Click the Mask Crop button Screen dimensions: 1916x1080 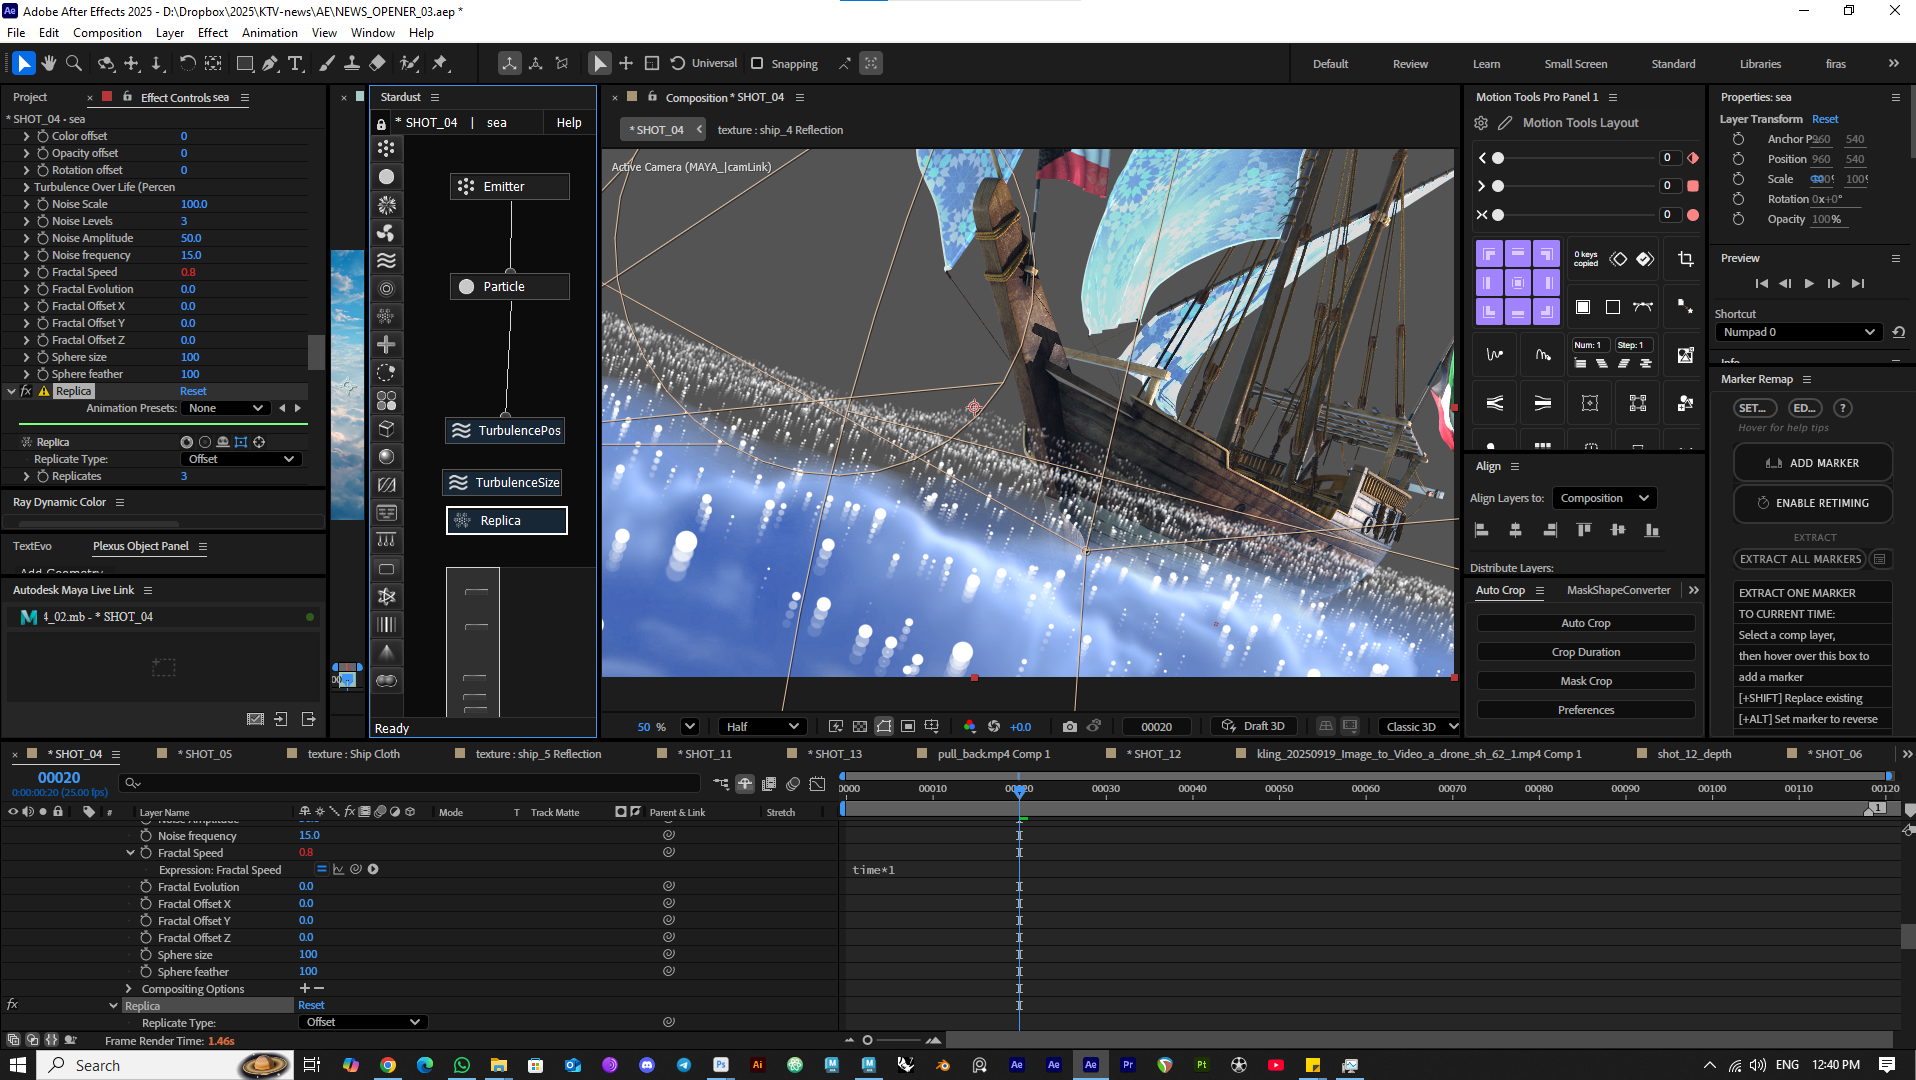[x=1585, y=681]
